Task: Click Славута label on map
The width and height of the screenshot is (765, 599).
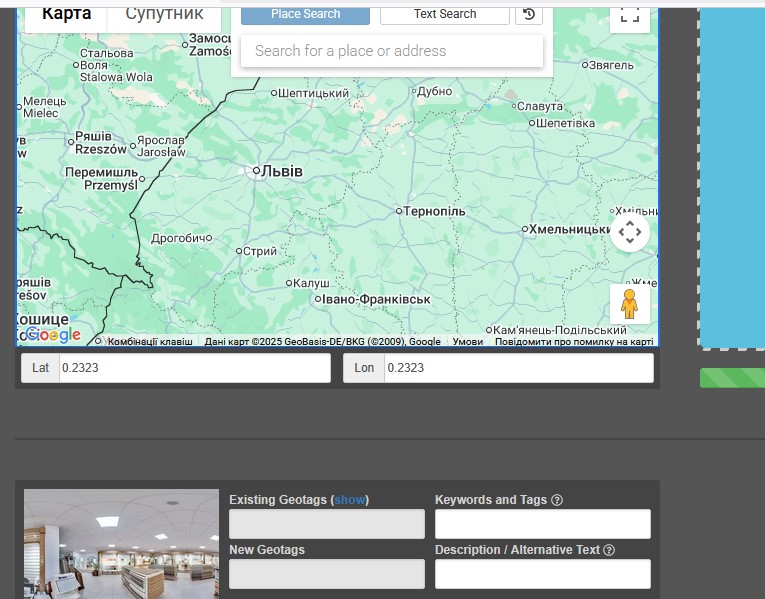Action: click(x=540, y=106)
